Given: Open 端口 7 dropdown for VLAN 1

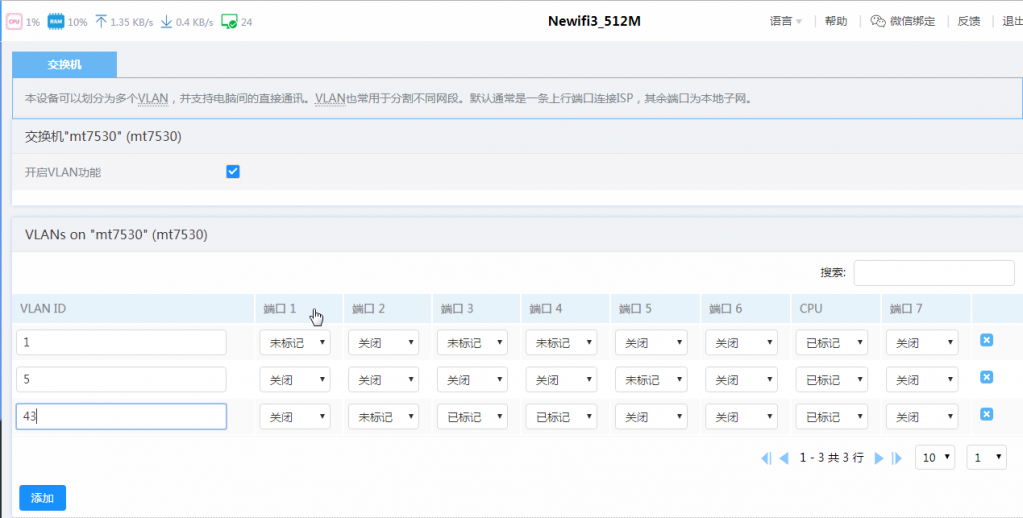Looking at the screenshot, I should coord(922,342).
